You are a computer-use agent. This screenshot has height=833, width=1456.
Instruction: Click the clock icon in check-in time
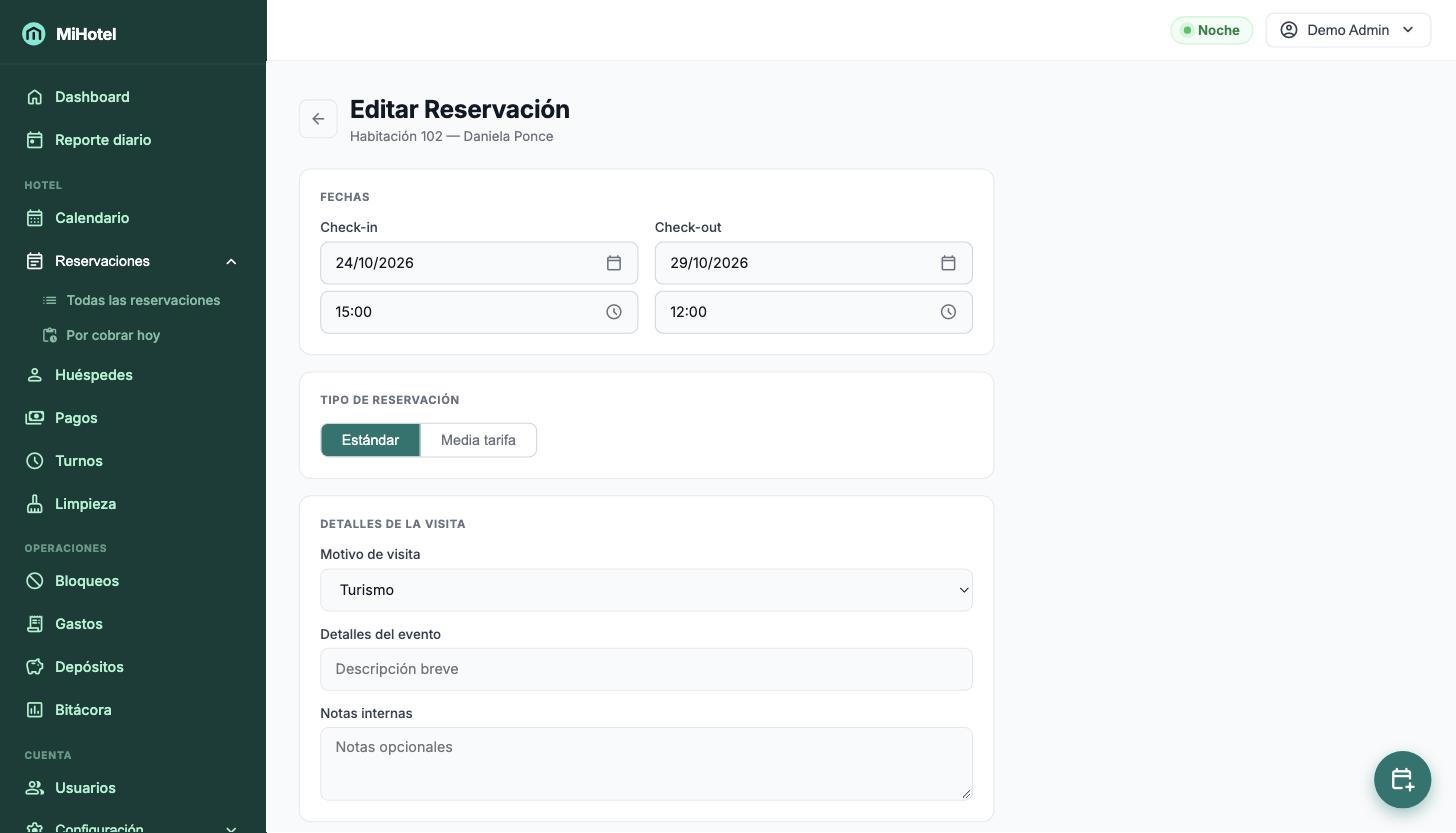pyautogui.click(x=614, y=312)
